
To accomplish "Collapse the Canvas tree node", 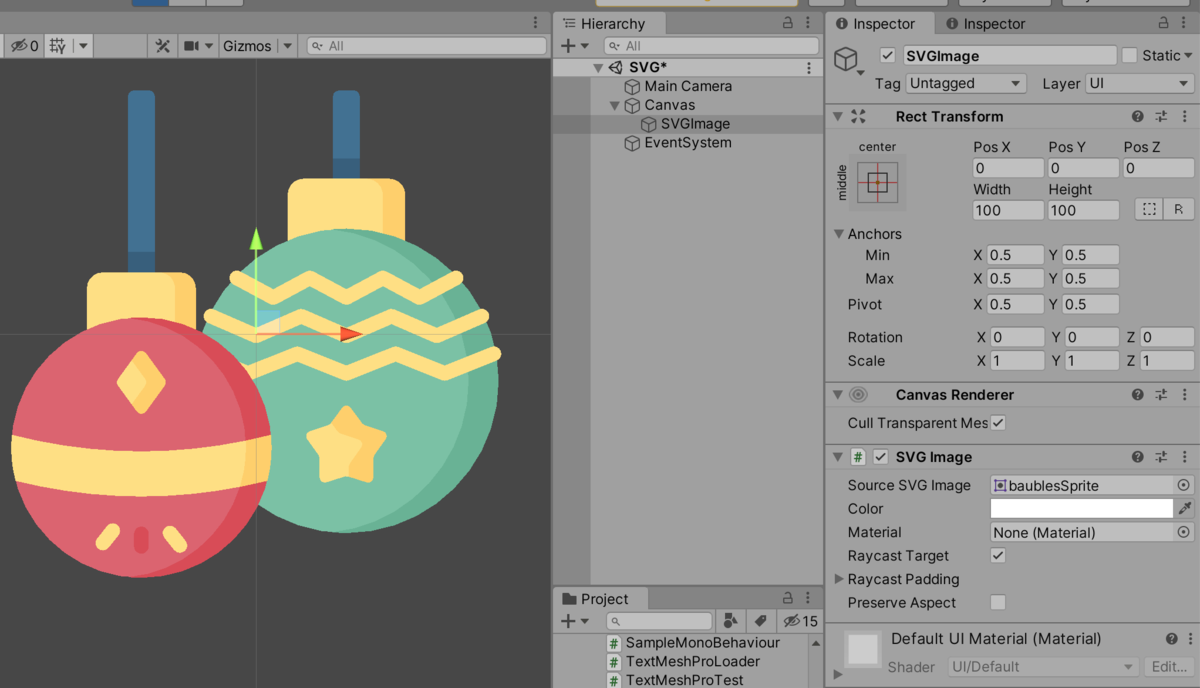I will (x=615, y=106).
